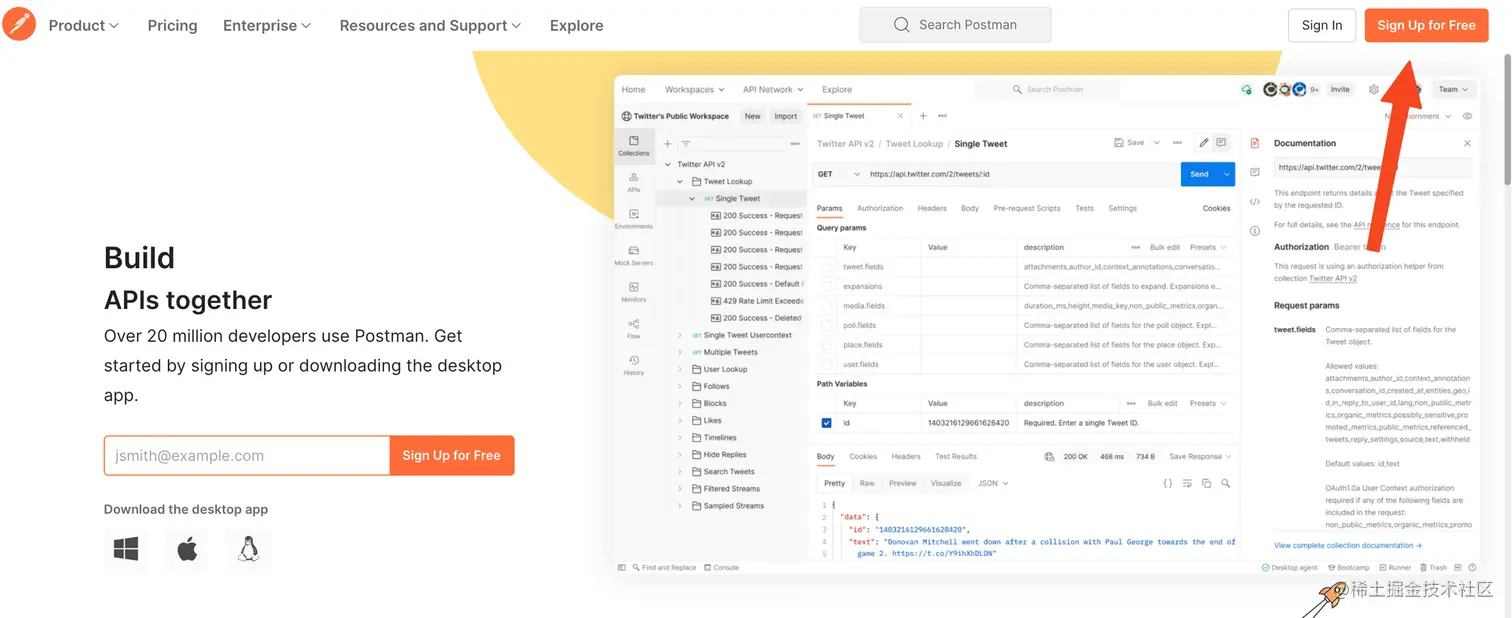Select the Visualize response view tab
Viewport: 1512px width, 618px height.
pos(946,483)
